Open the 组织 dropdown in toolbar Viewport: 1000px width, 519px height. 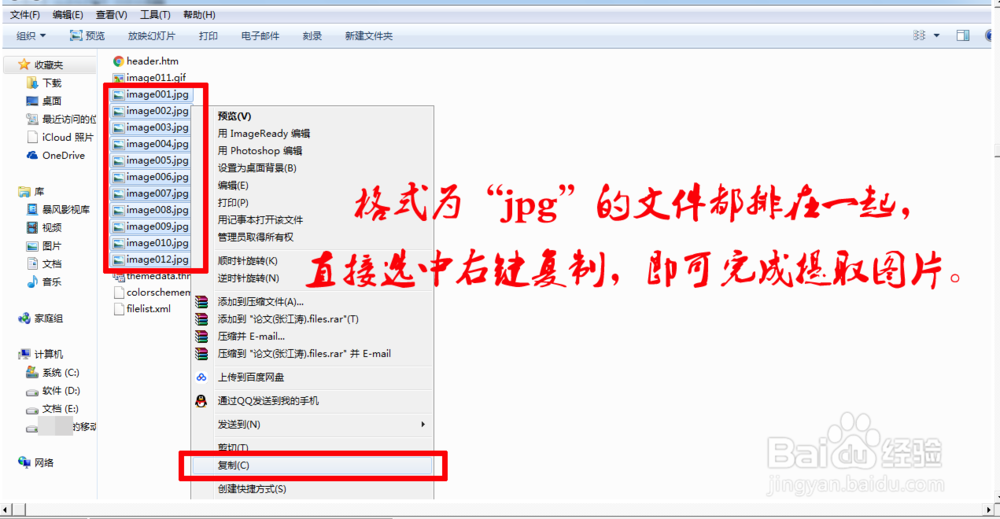point(31,36)
